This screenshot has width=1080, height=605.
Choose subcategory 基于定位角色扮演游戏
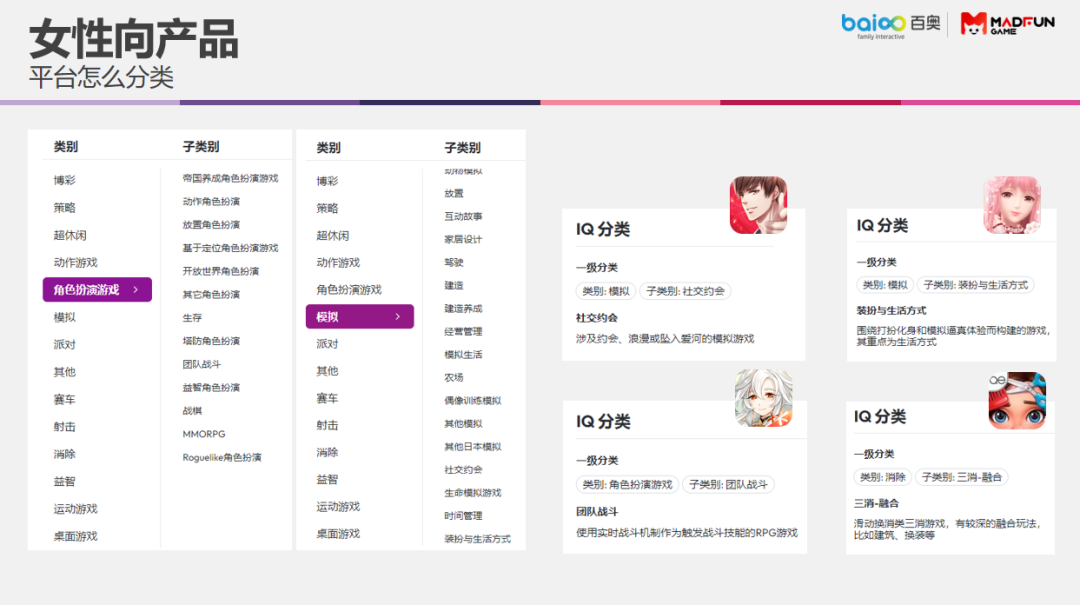point(230,248)
